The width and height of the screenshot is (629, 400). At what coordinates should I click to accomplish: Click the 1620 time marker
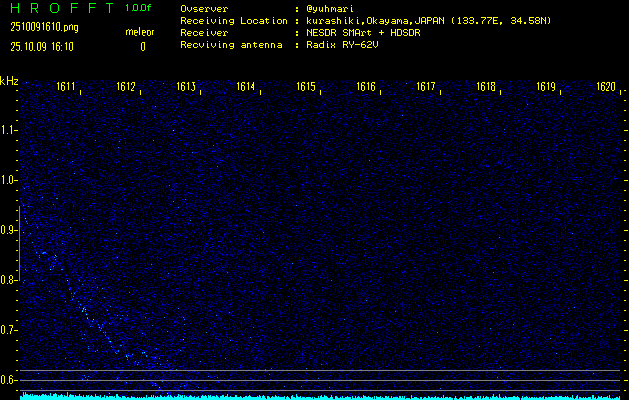[606, 88]
